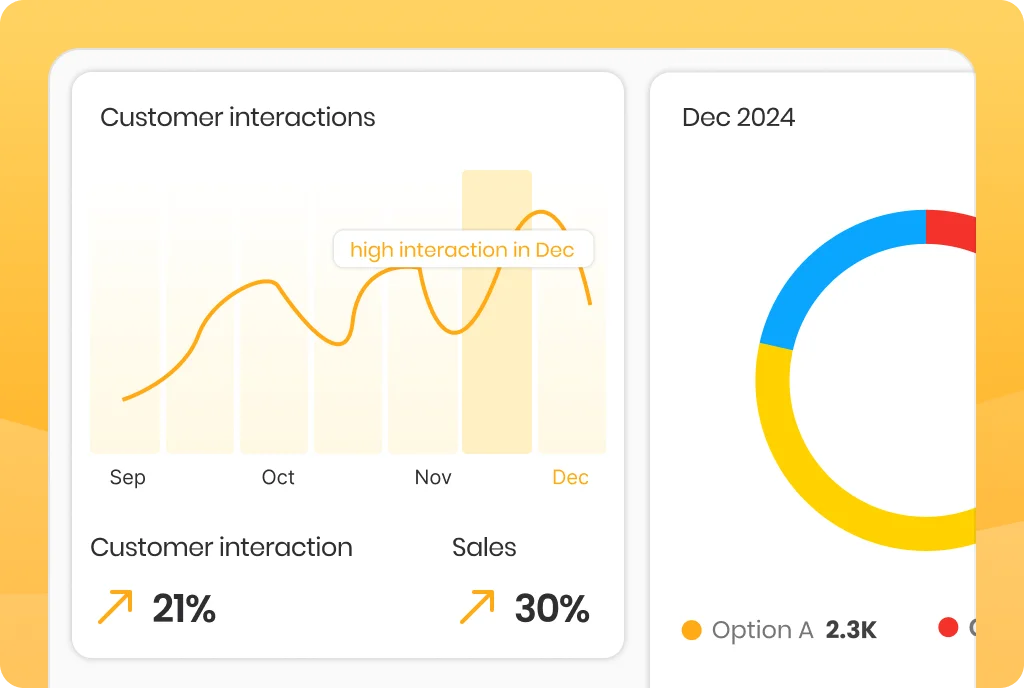1024x688 pixels.
Task: Click the 30% sales value
Action: (x=552, y=609)
